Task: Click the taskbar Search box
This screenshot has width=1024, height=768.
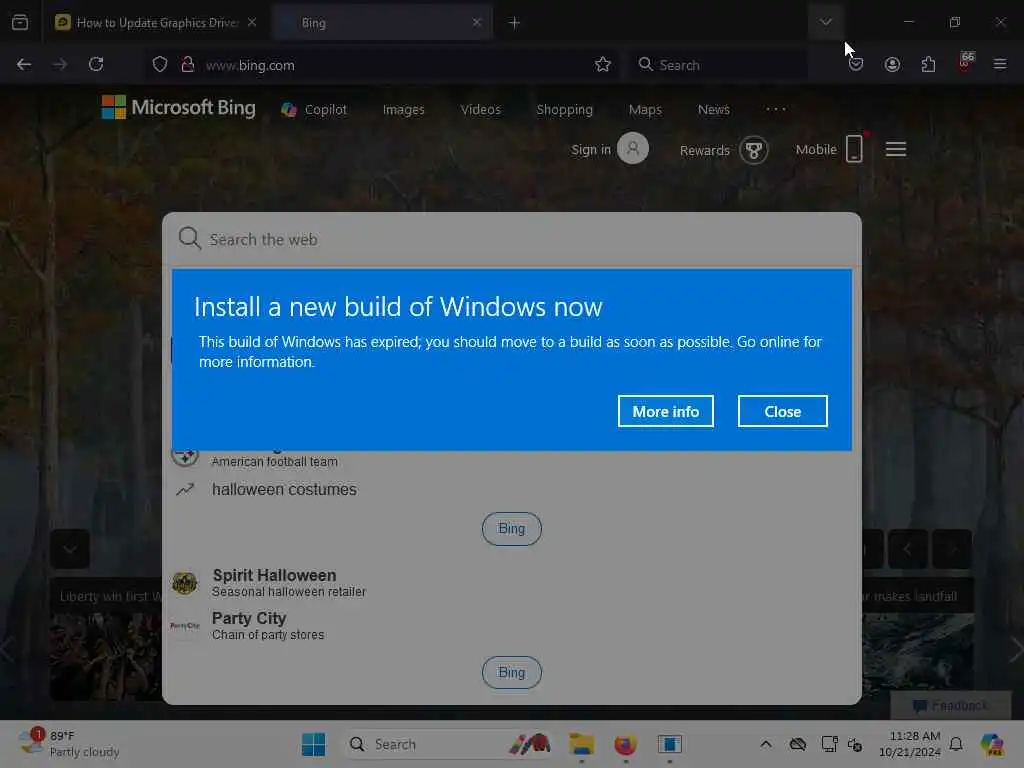Action: point(449,744)
